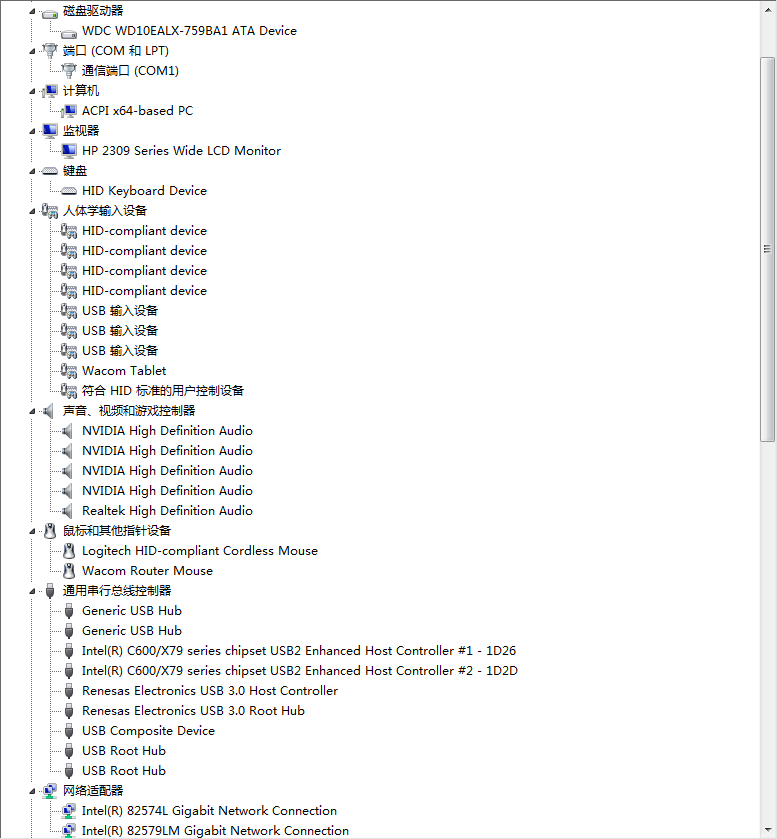Select USB2 Enhanced Host Controller #1 - 1D26
777x839 pixels.
(x=299, y=651)
